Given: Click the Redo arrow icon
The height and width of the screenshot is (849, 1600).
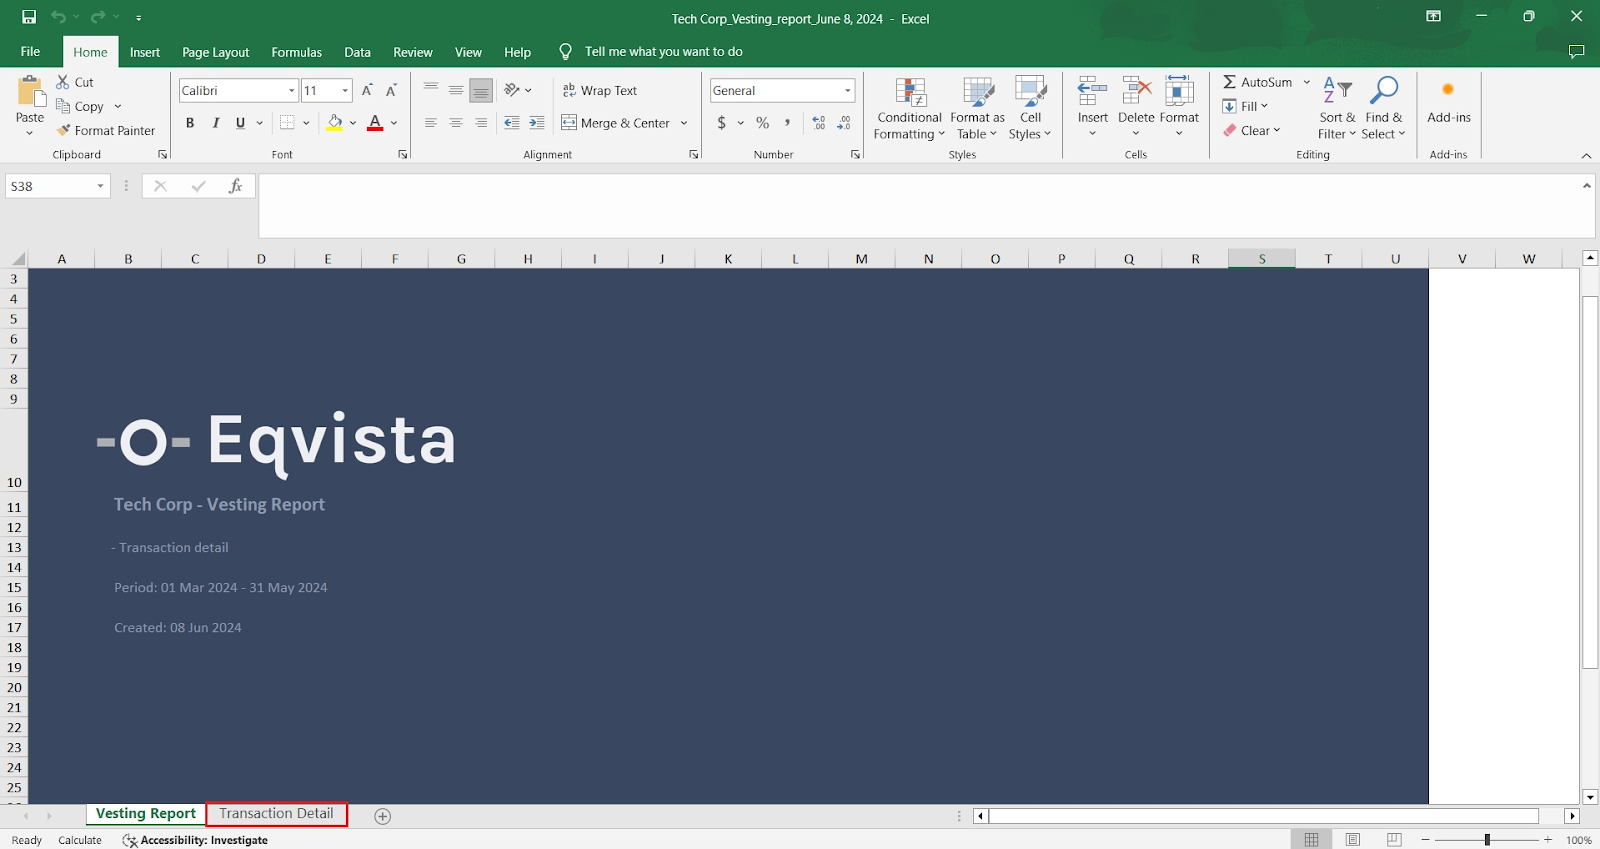Looking at the screenshot, I should [98, 17].
